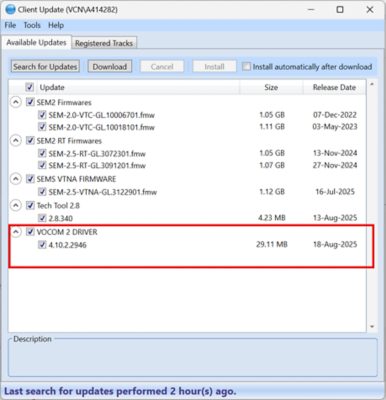Select the 4.10.2.2946 version row text

coord(68,245)
